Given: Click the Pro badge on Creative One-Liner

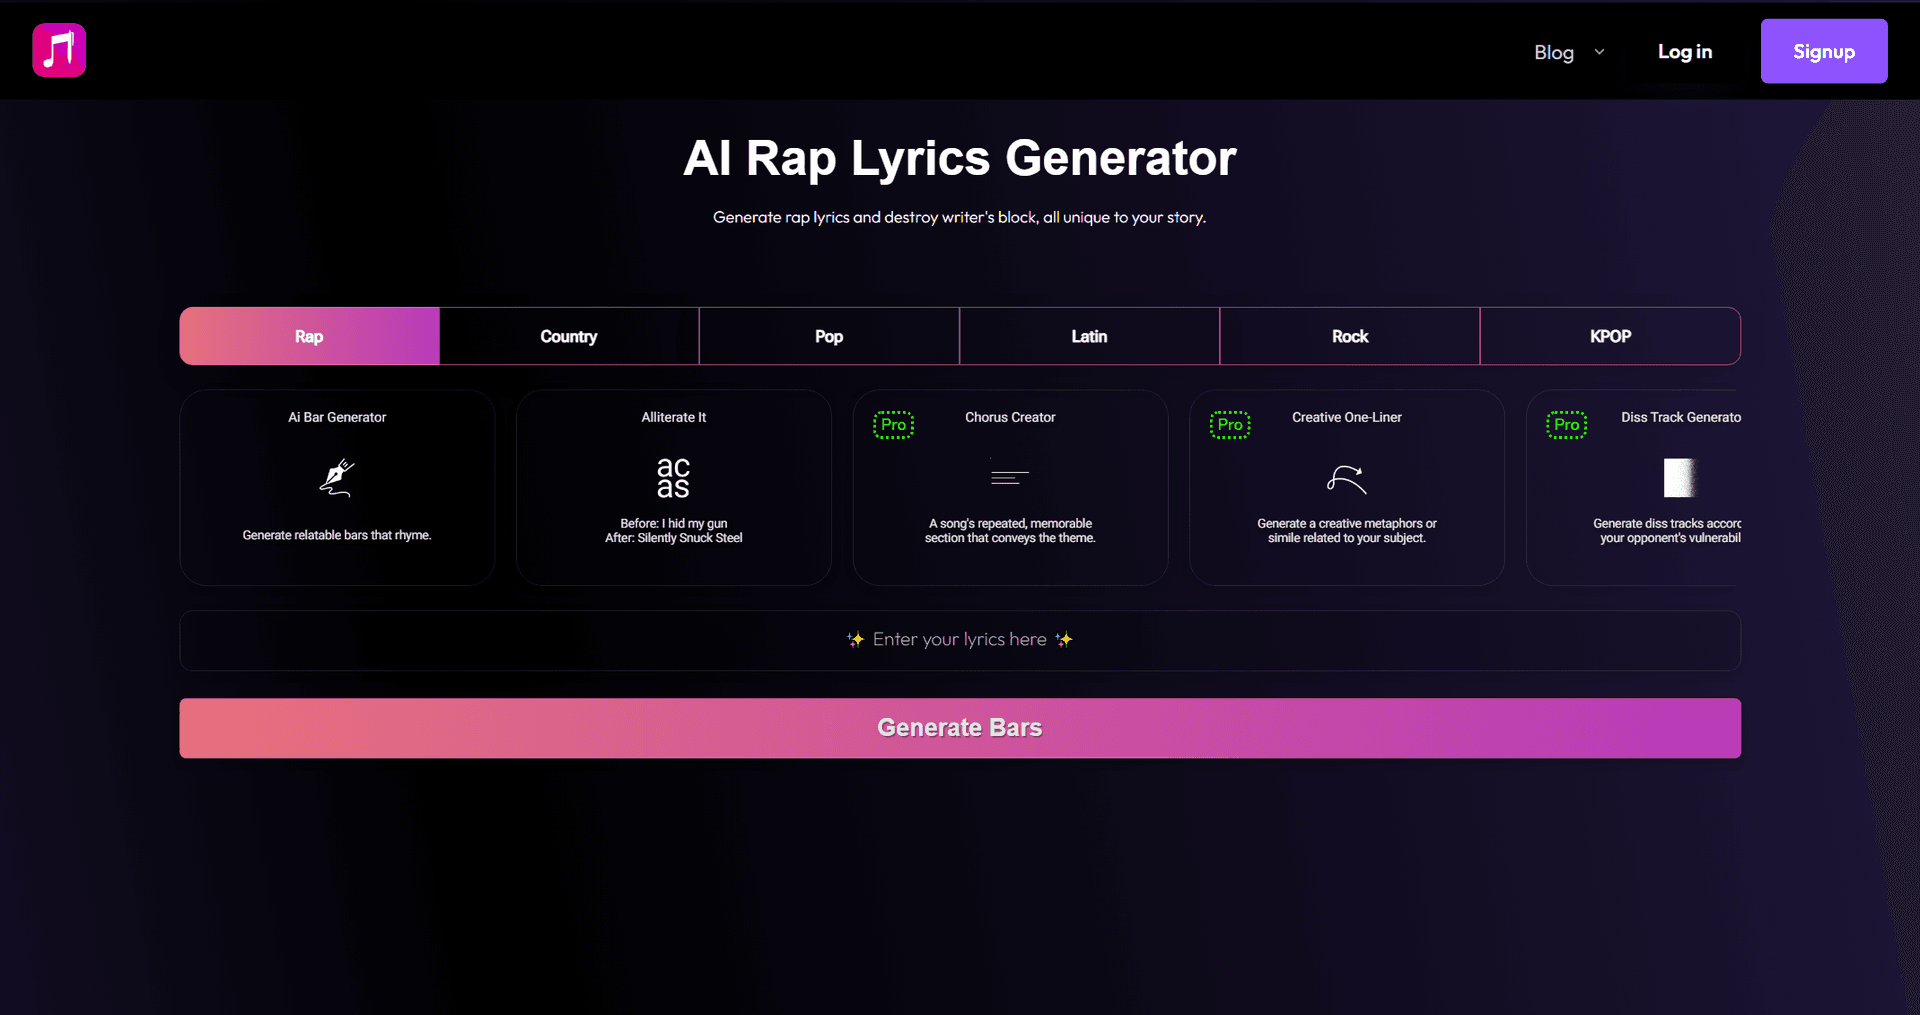Looking at the screenshot, I should [1230, 424].
